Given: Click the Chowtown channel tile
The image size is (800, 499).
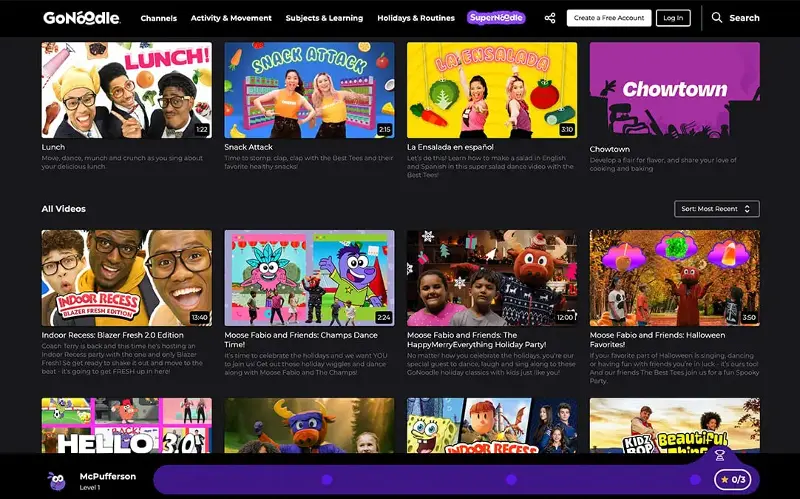Looking at the screenshot, I should [x=674, y=90].
